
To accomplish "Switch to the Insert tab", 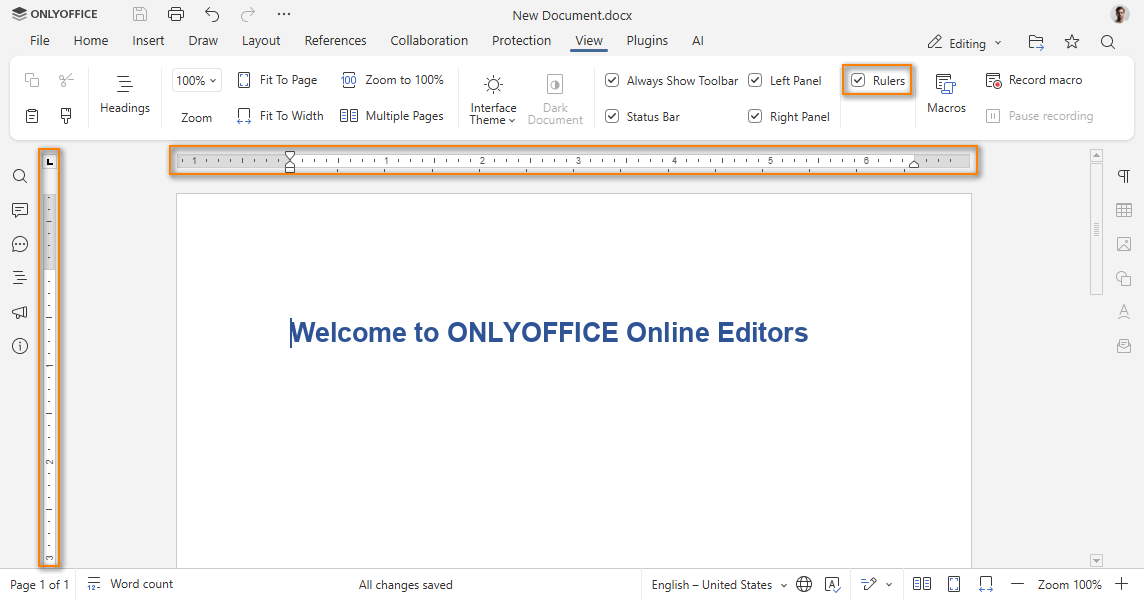I will click(148, 41).
